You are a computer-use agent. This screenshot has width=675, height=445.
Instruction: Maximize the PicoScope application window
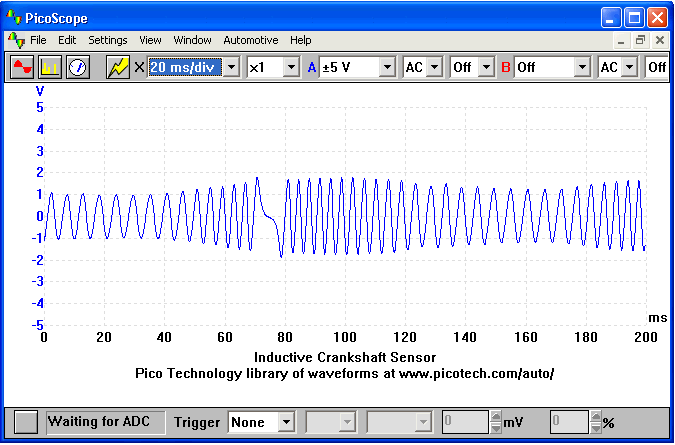coord(634,18)
